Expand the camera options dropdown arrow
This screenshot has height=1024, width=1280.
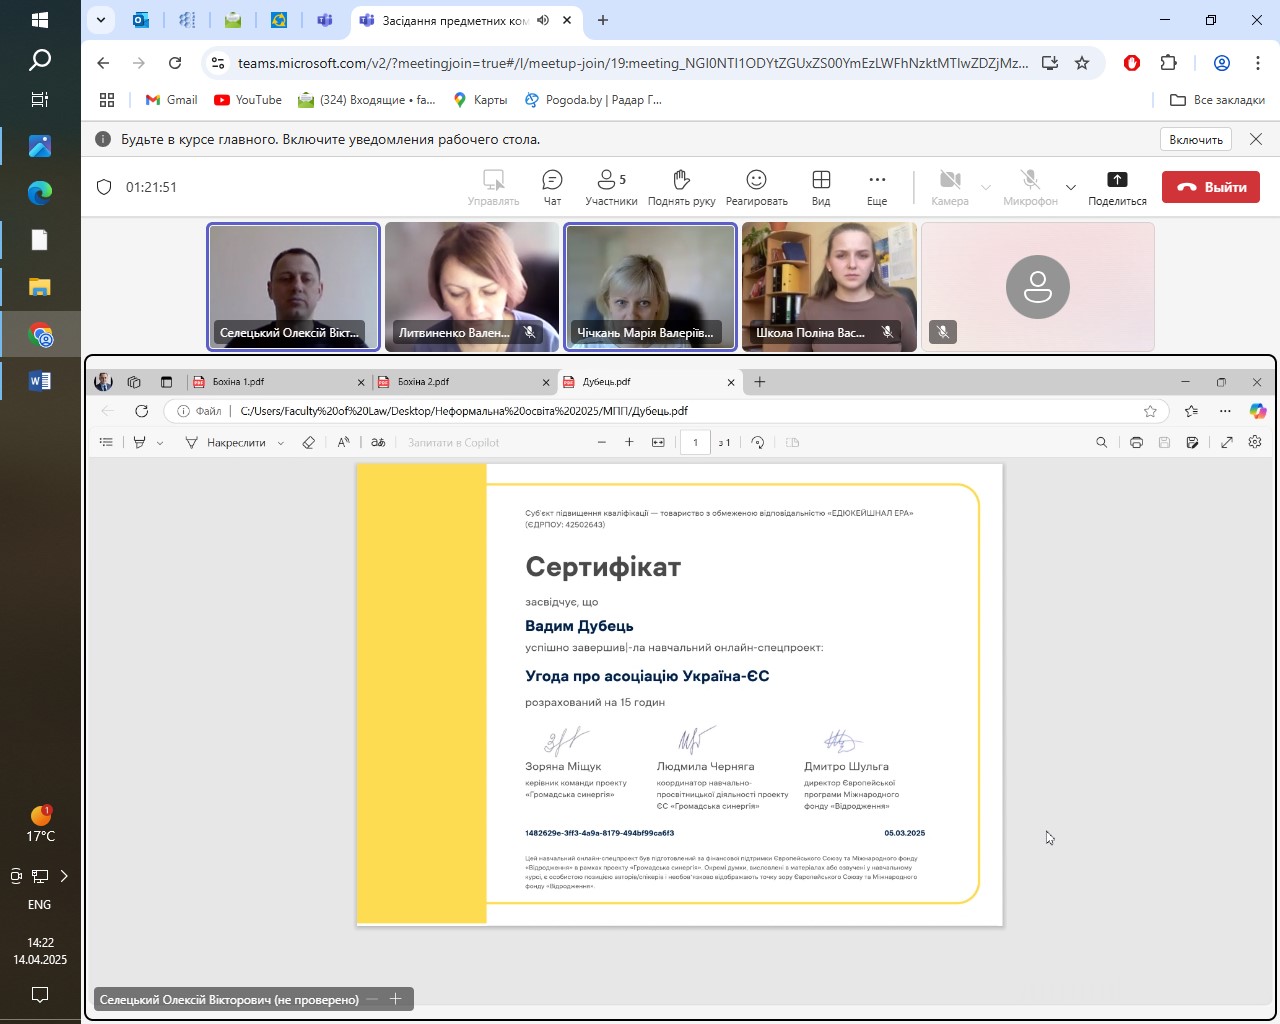(986, 187)
